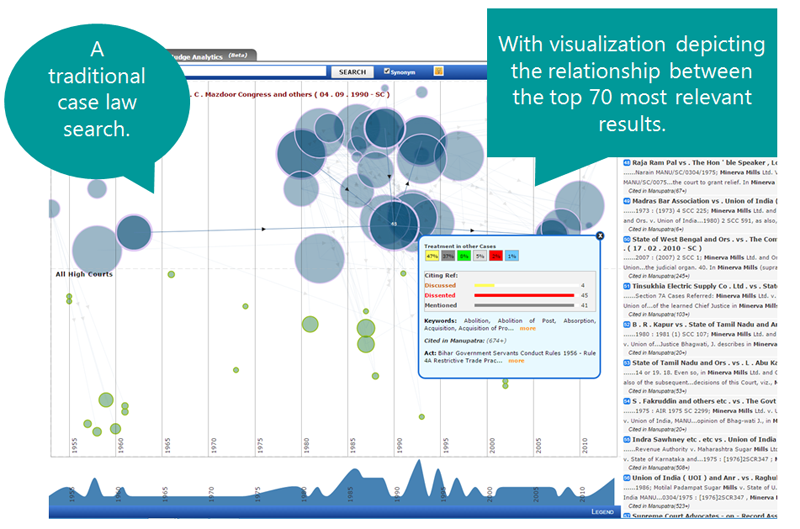Click 1985 marker on bottom timeline overview
The image size is (800, 529).
[351, 494]
